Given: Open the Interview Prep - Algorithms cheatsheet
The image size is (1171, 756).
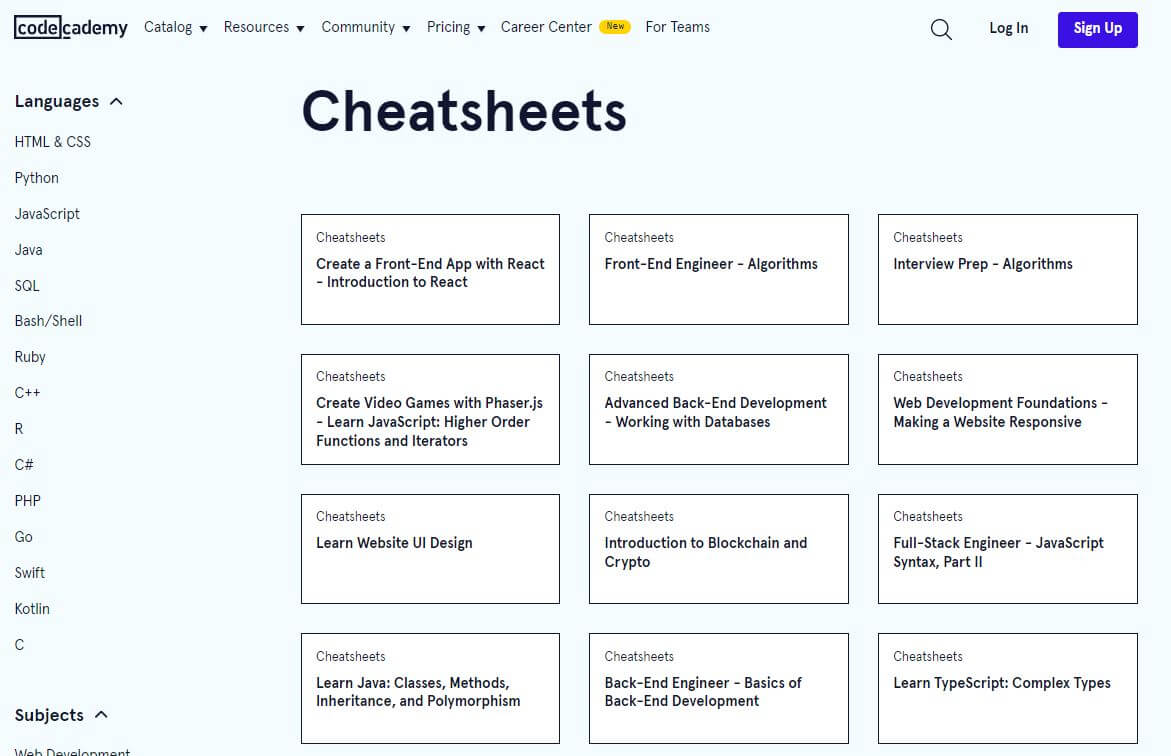Looking at the screenshot, I should point(1007,269).
